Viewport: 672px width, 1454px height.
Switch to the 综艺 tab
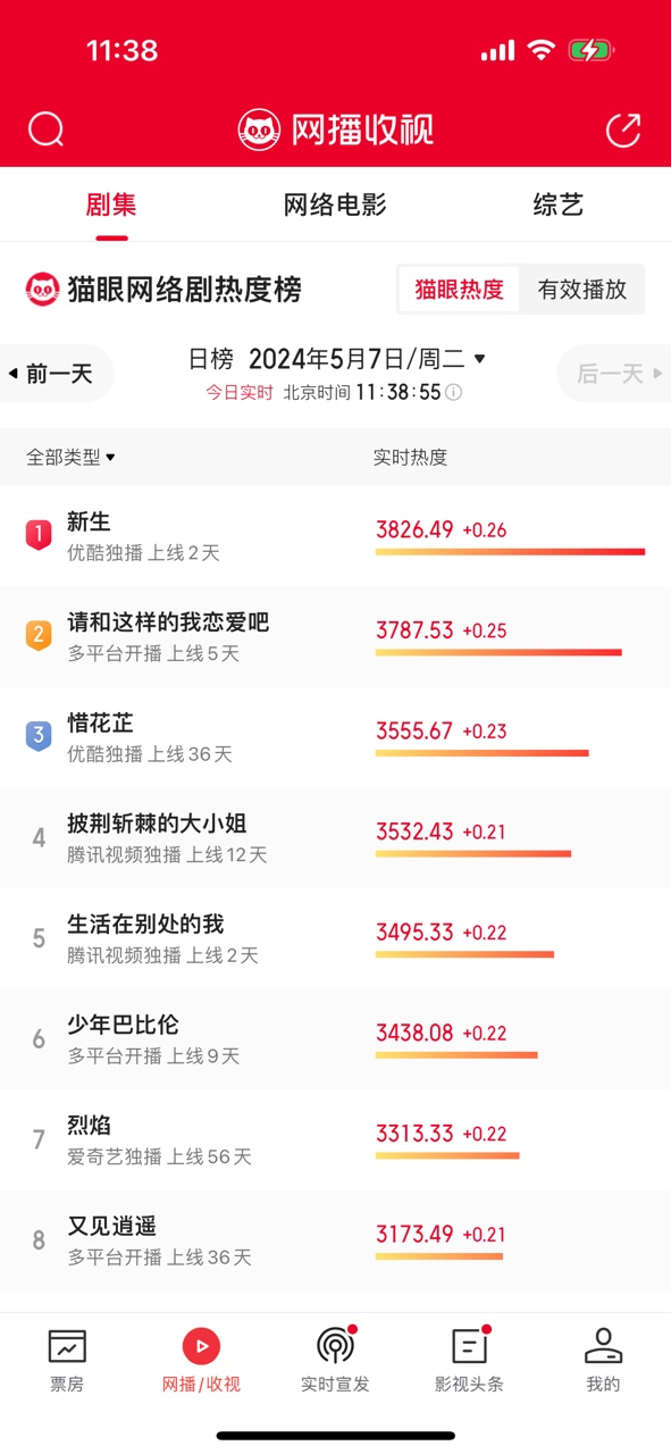click(x=558, y=206)
